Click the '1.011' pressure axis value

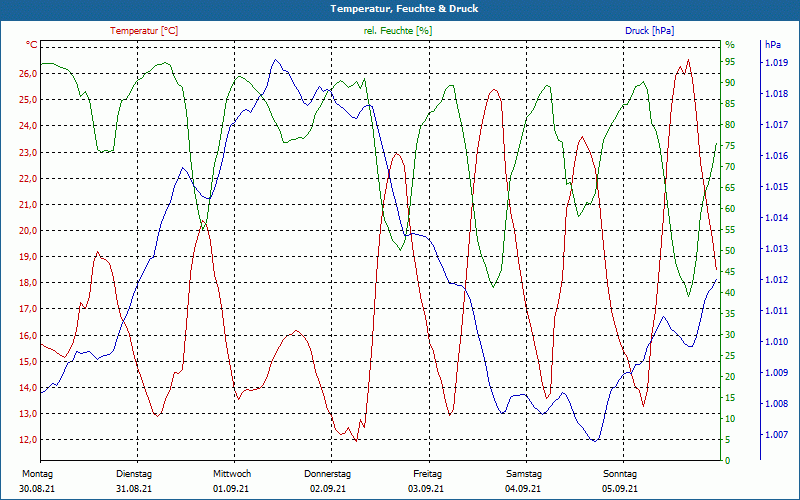pyautogui.click(x=776, y=311)
